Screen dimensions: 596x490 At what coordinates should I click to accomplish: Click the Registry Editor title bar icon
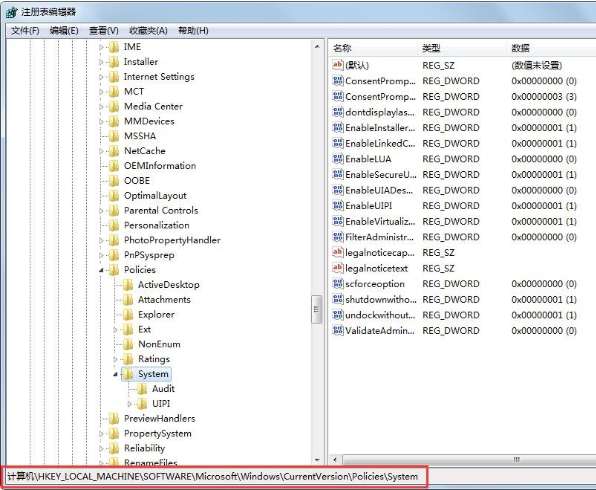tap(12, 12)
